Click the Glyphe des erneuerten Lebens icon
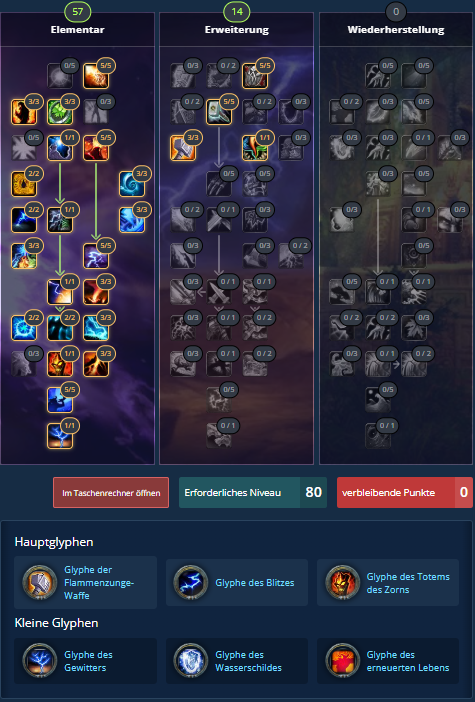Viewport: 475px width, 702px height. (x=342, y=661)
